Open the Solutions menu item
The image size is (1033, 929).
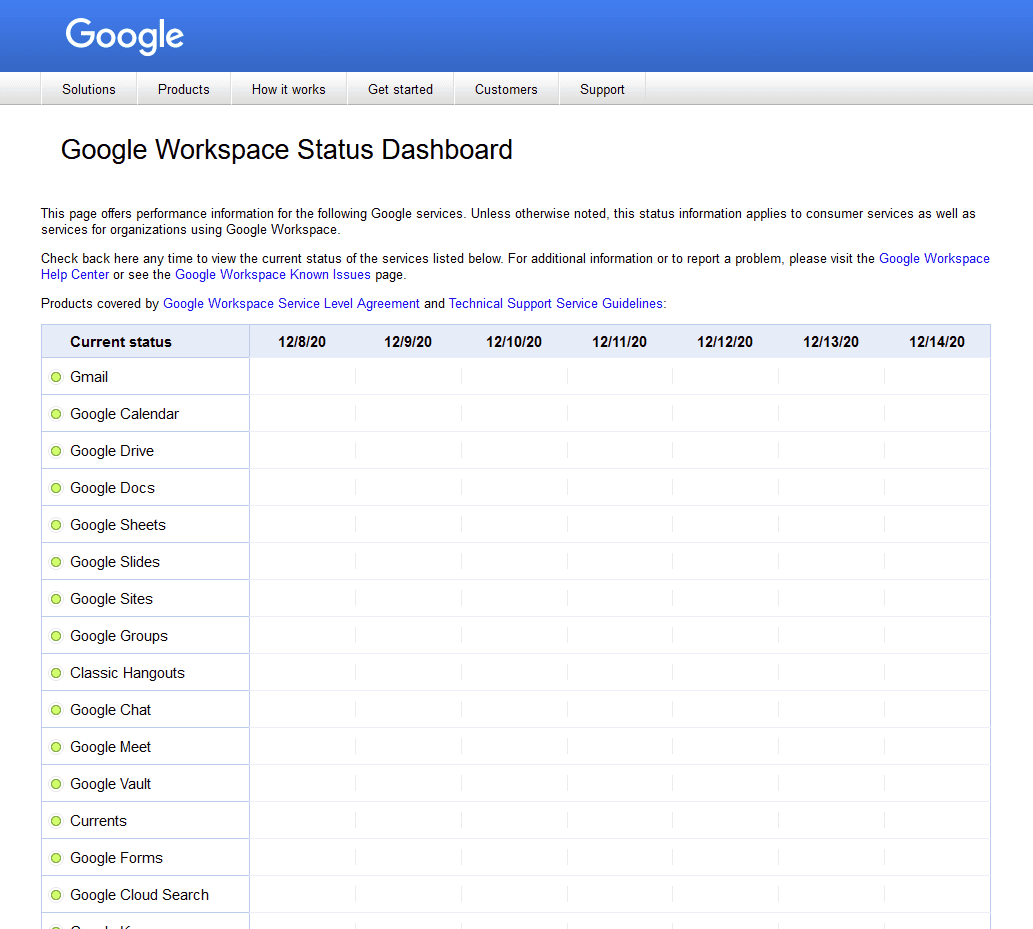tap(89, 89)
